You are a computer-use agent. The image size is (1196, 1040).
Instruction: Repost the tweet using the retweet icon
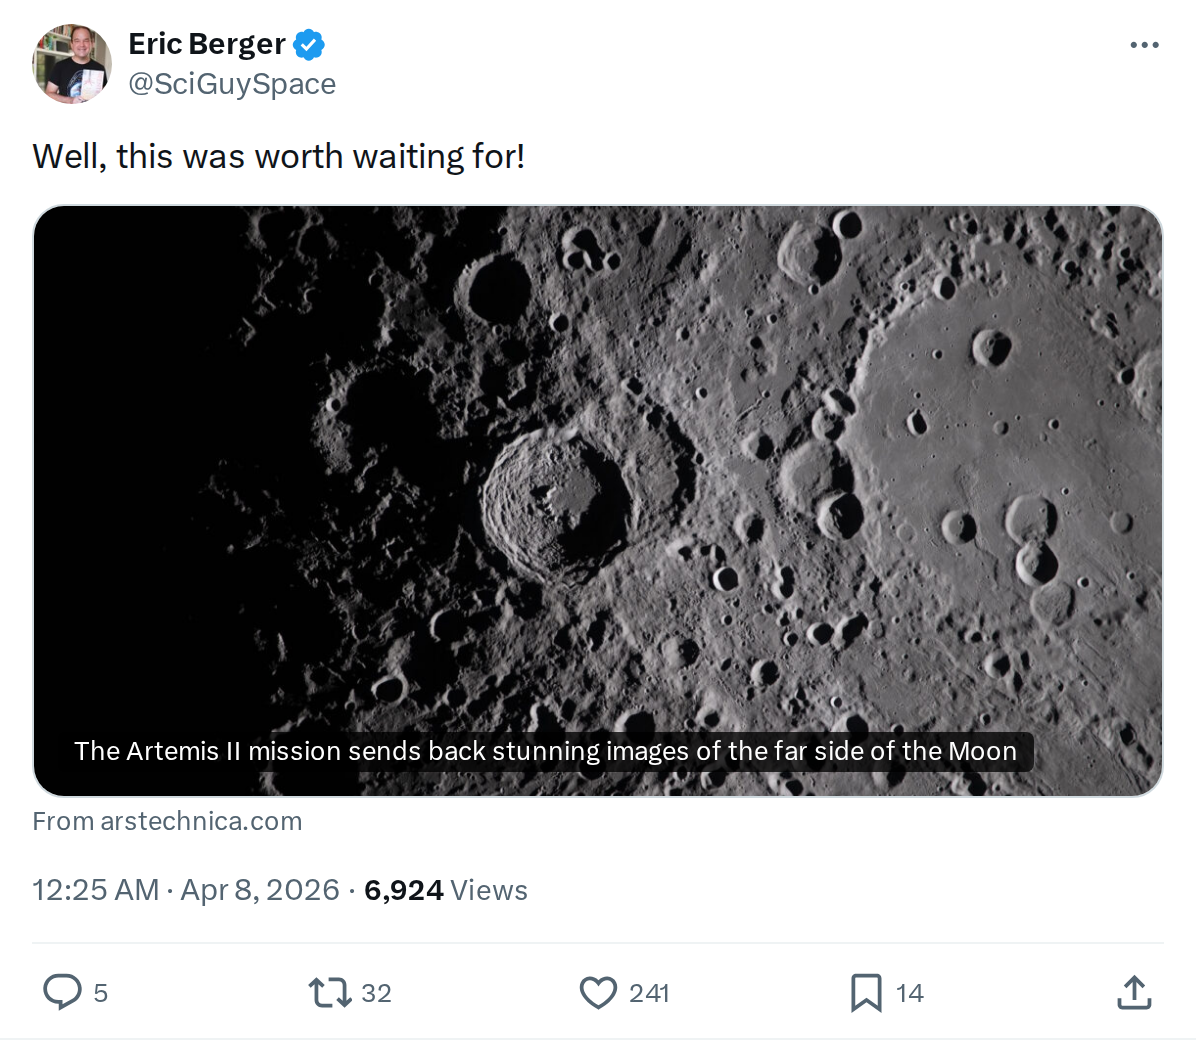coord(330,992)
